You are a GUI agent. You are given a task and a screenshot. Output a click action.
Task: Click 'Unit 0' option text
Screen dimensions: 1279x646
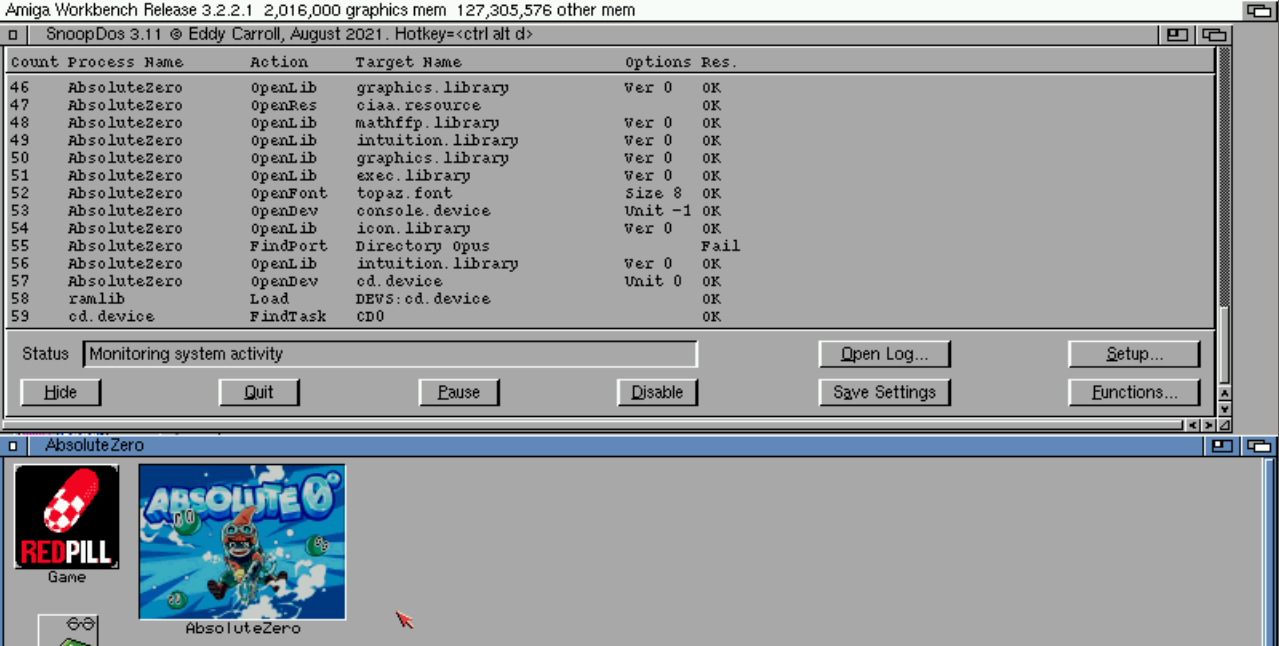pos(653,282)
